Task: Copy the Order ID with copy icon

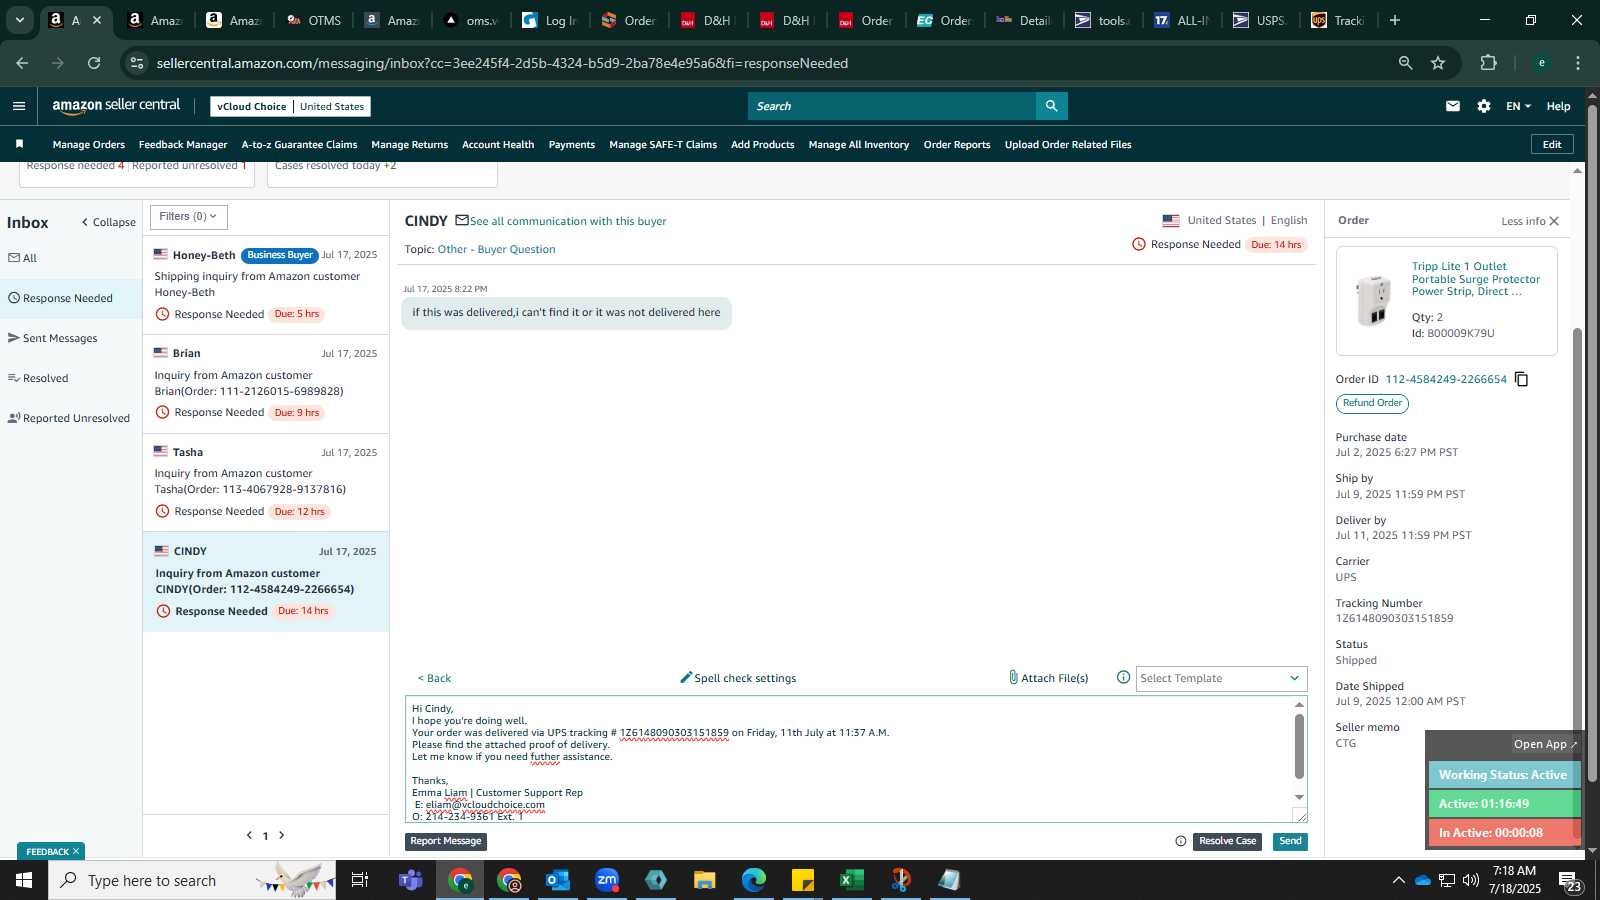Action: coord(1521,379)
